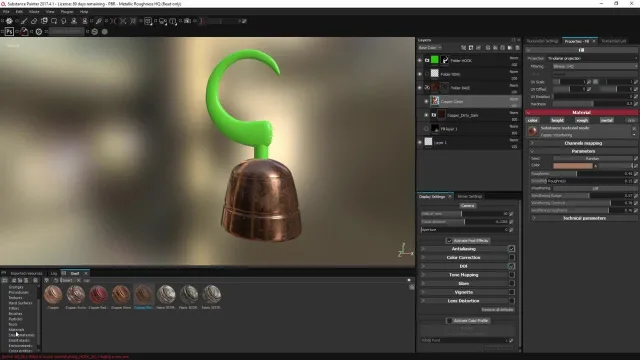Open the Base Color channel dropdown
This screenshot has width=640, height=360.
click(x=430, y=48)
